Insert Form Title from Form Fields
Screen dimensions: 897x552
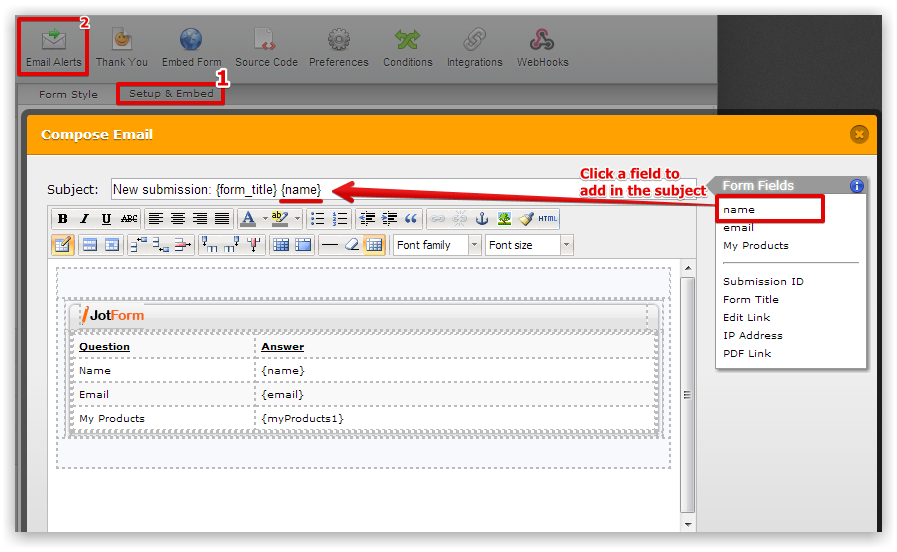[x=751, y=299]
